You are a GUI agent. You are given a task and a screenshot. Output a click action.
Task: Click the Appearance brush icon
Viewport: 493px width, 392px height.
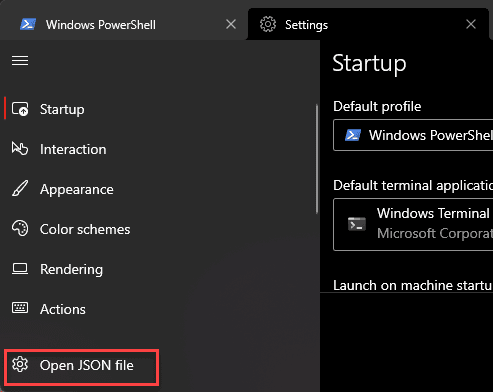point(20,189)
